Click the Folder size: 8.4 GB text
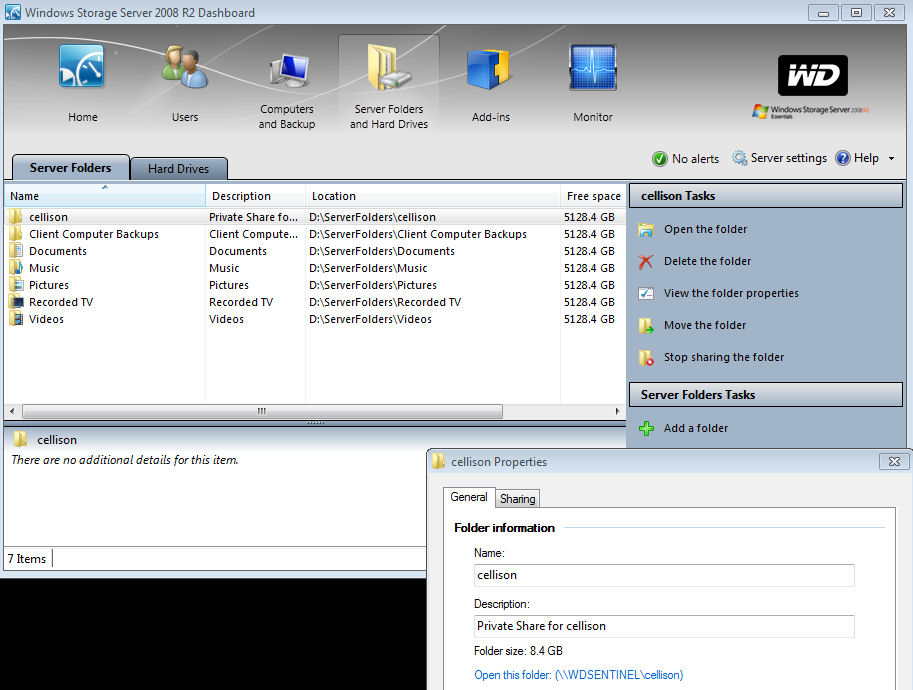The image size is (913, 690). click(x=518, y=651)
